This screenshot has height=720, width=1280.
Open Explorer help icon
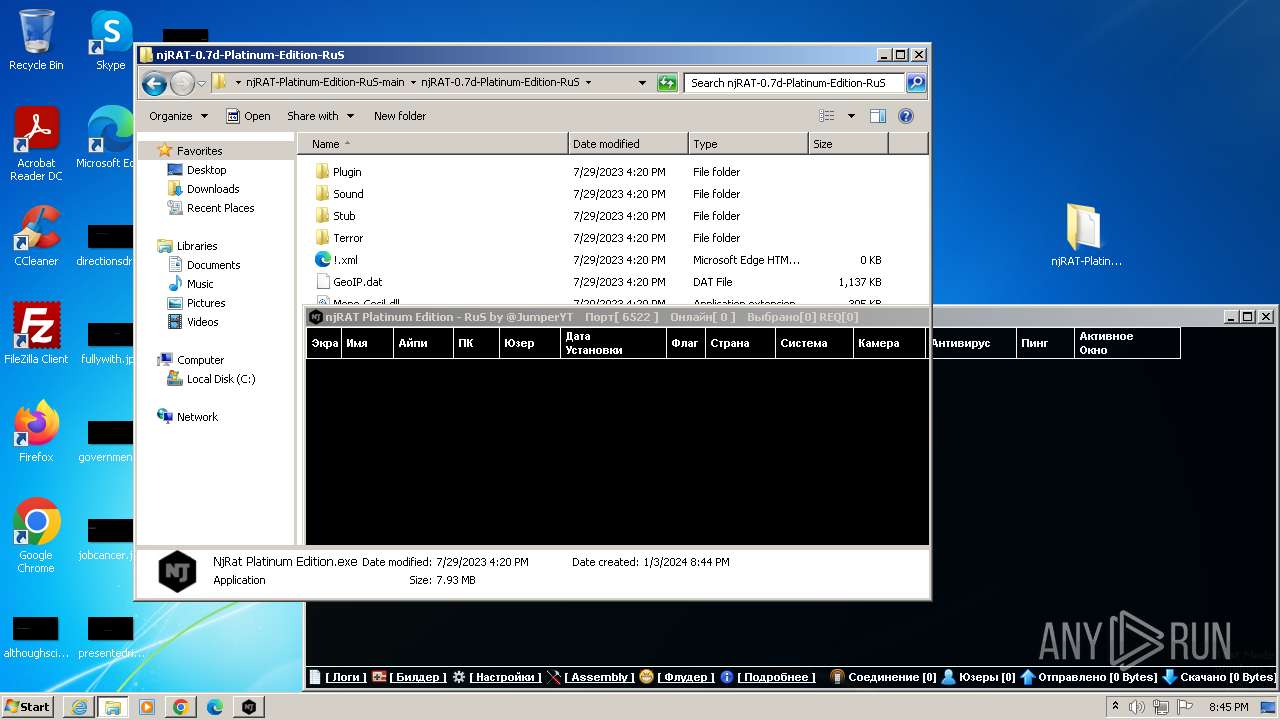pos(906,116)
